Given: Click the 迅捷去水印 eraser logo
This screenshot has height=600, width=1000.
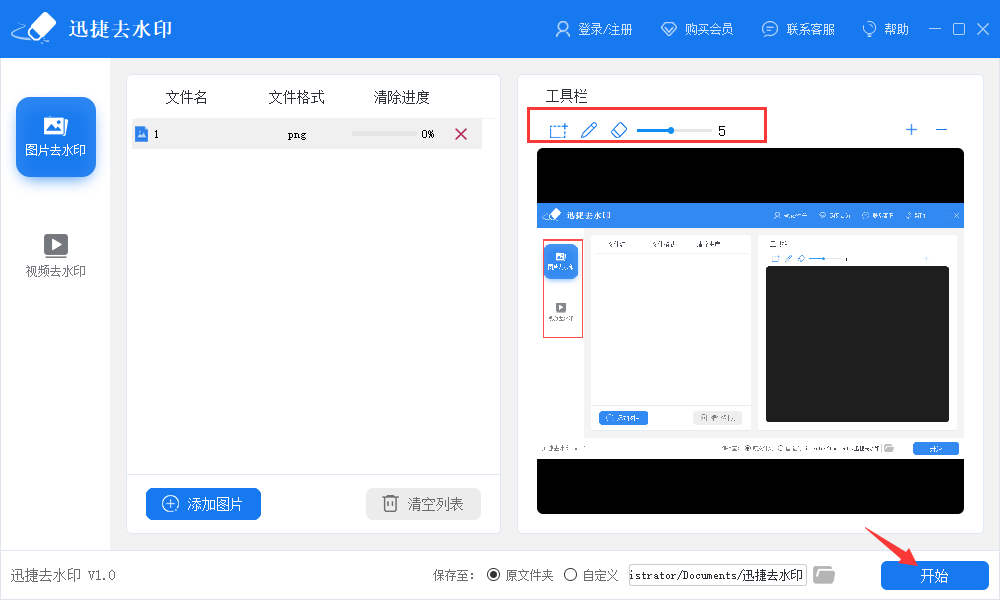Looking at the screenshot, I should coord(34,28).
